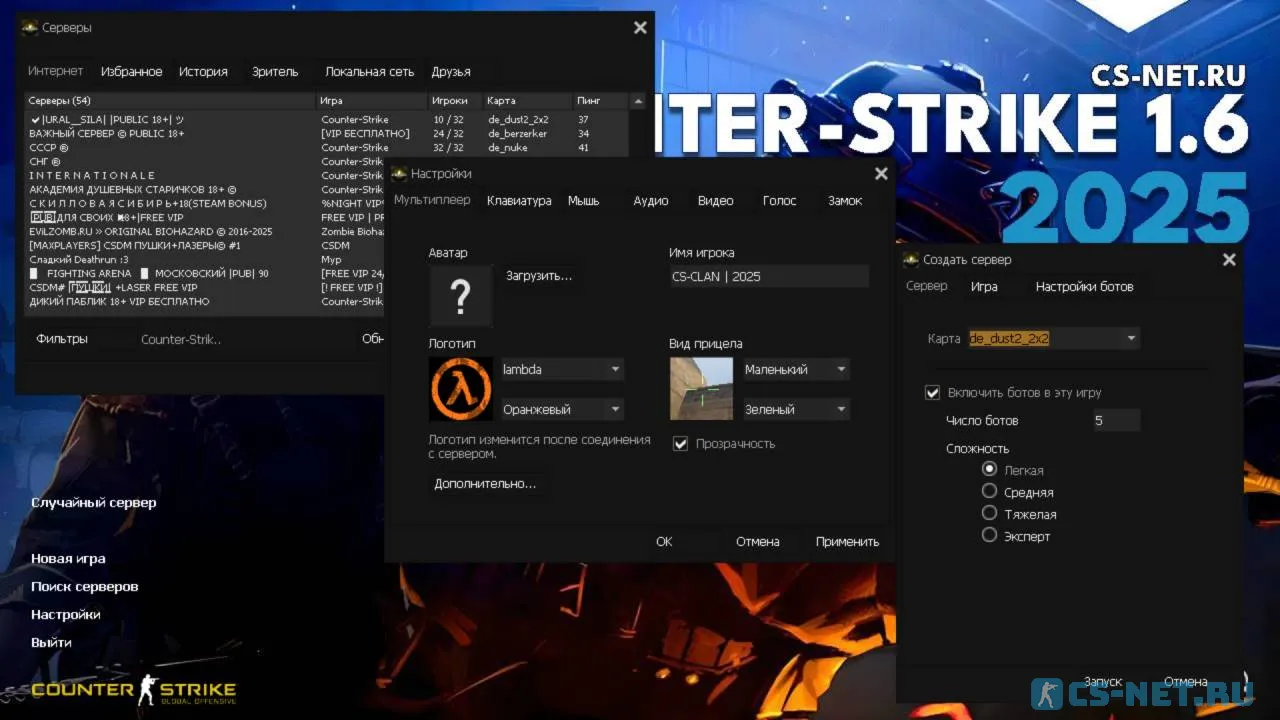This screenshot has width=1280, height=720.
Task: Click the Загрузить... avatar button
Action: pos(539,276)
